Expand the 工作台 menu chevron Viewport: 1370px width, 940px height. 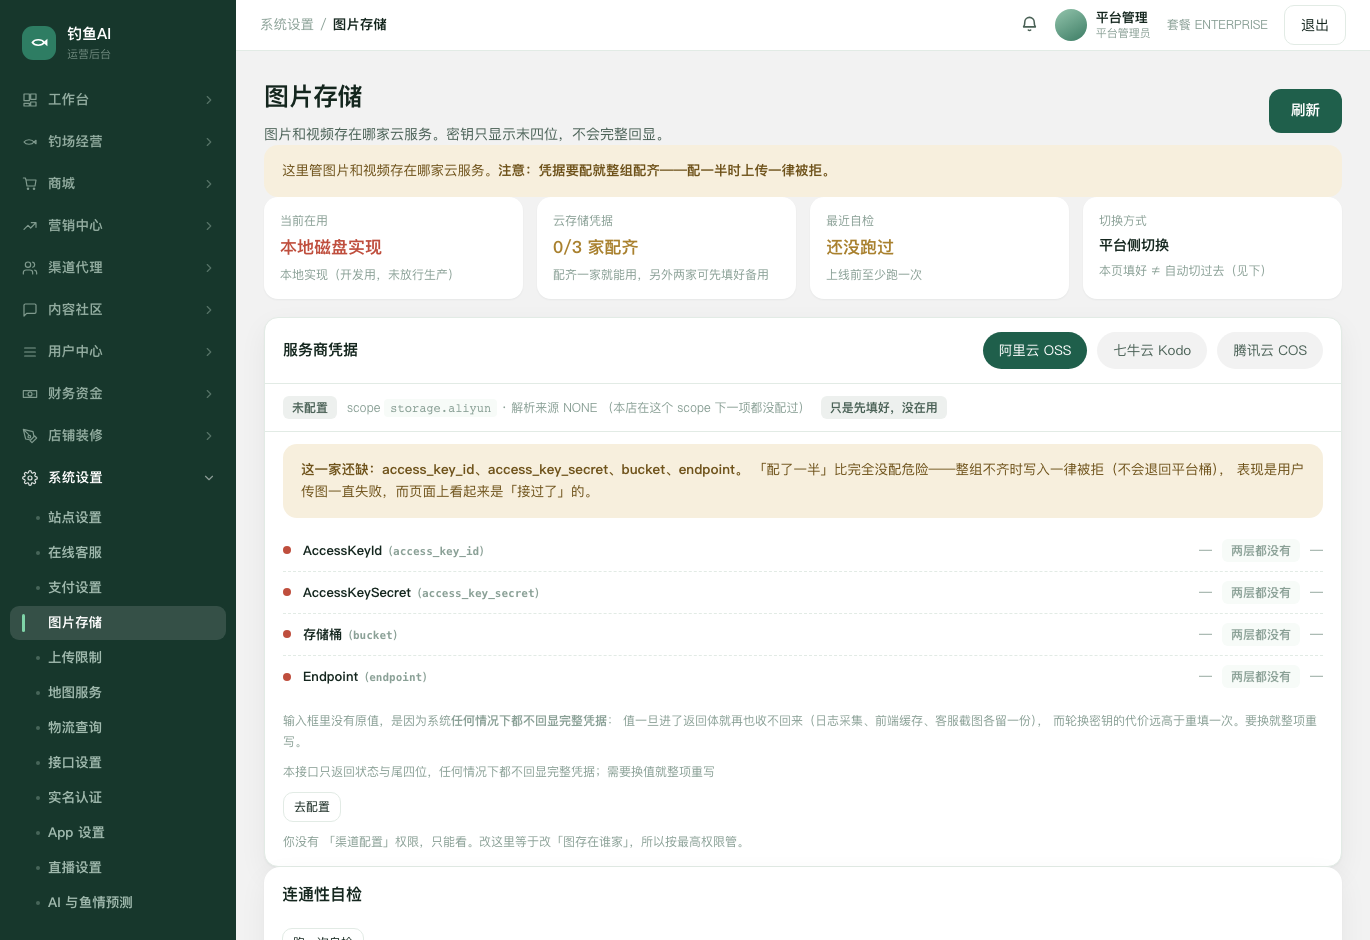tap(209, 100)
